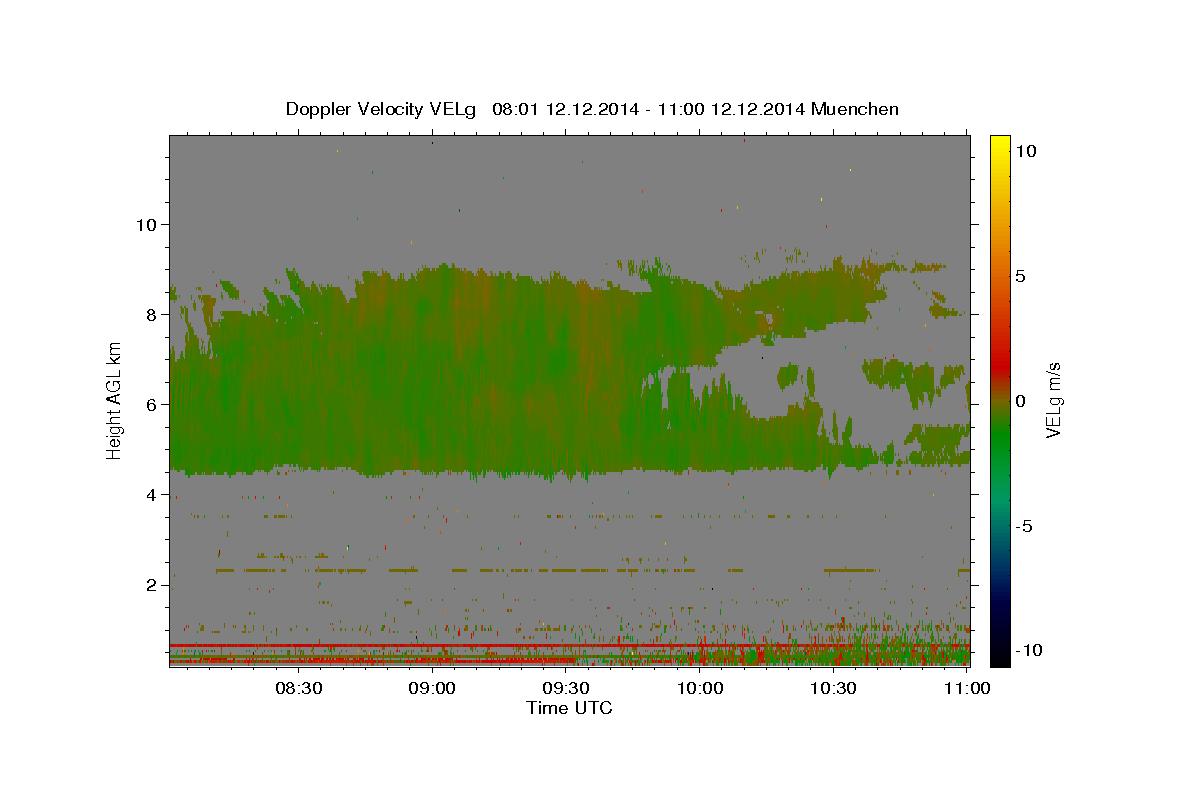Click the 10:30 time tick label
The height and width of the screenshot is (800, 1200).
tap(833, 689)
